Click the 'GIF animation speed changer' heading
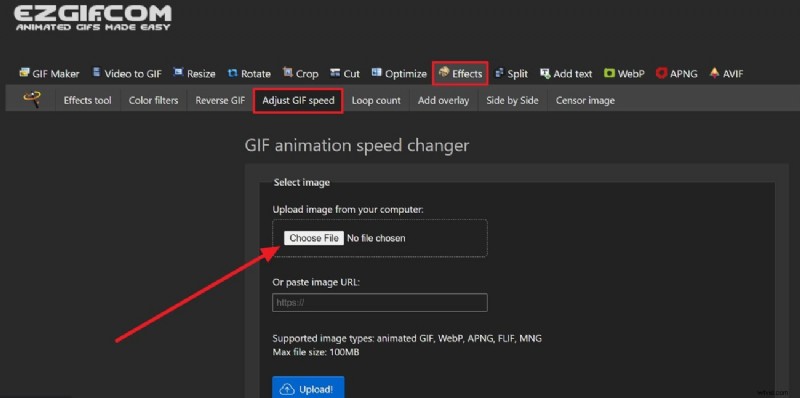The image size is (800, 398). click(357, 145)
